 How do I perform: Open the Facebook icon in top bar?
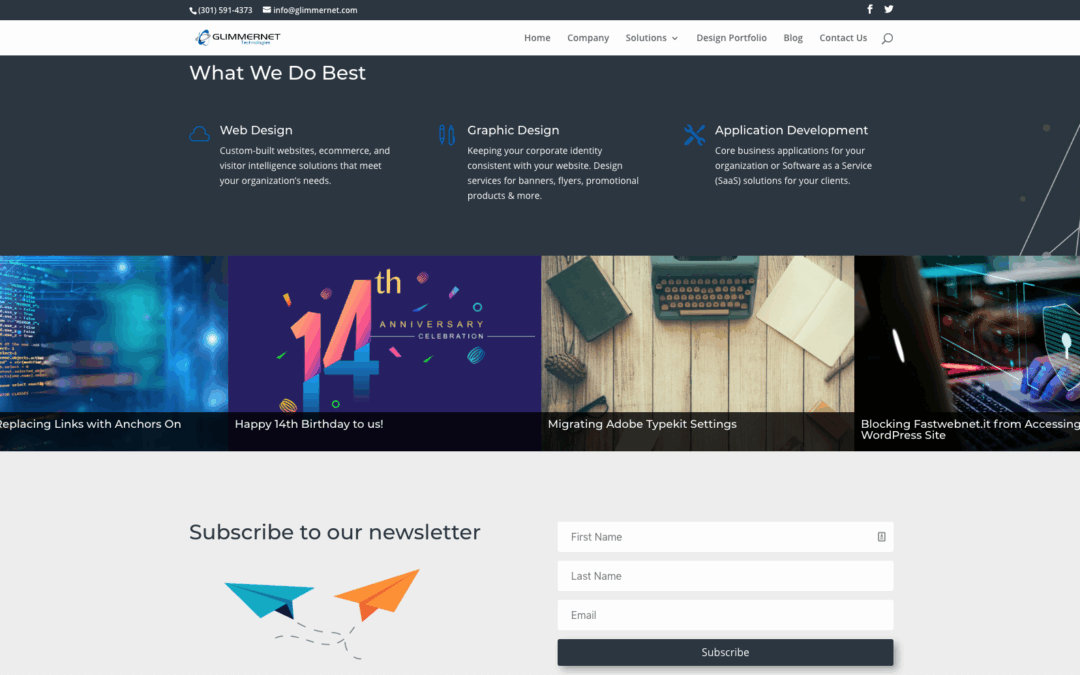tap(870, 10)
